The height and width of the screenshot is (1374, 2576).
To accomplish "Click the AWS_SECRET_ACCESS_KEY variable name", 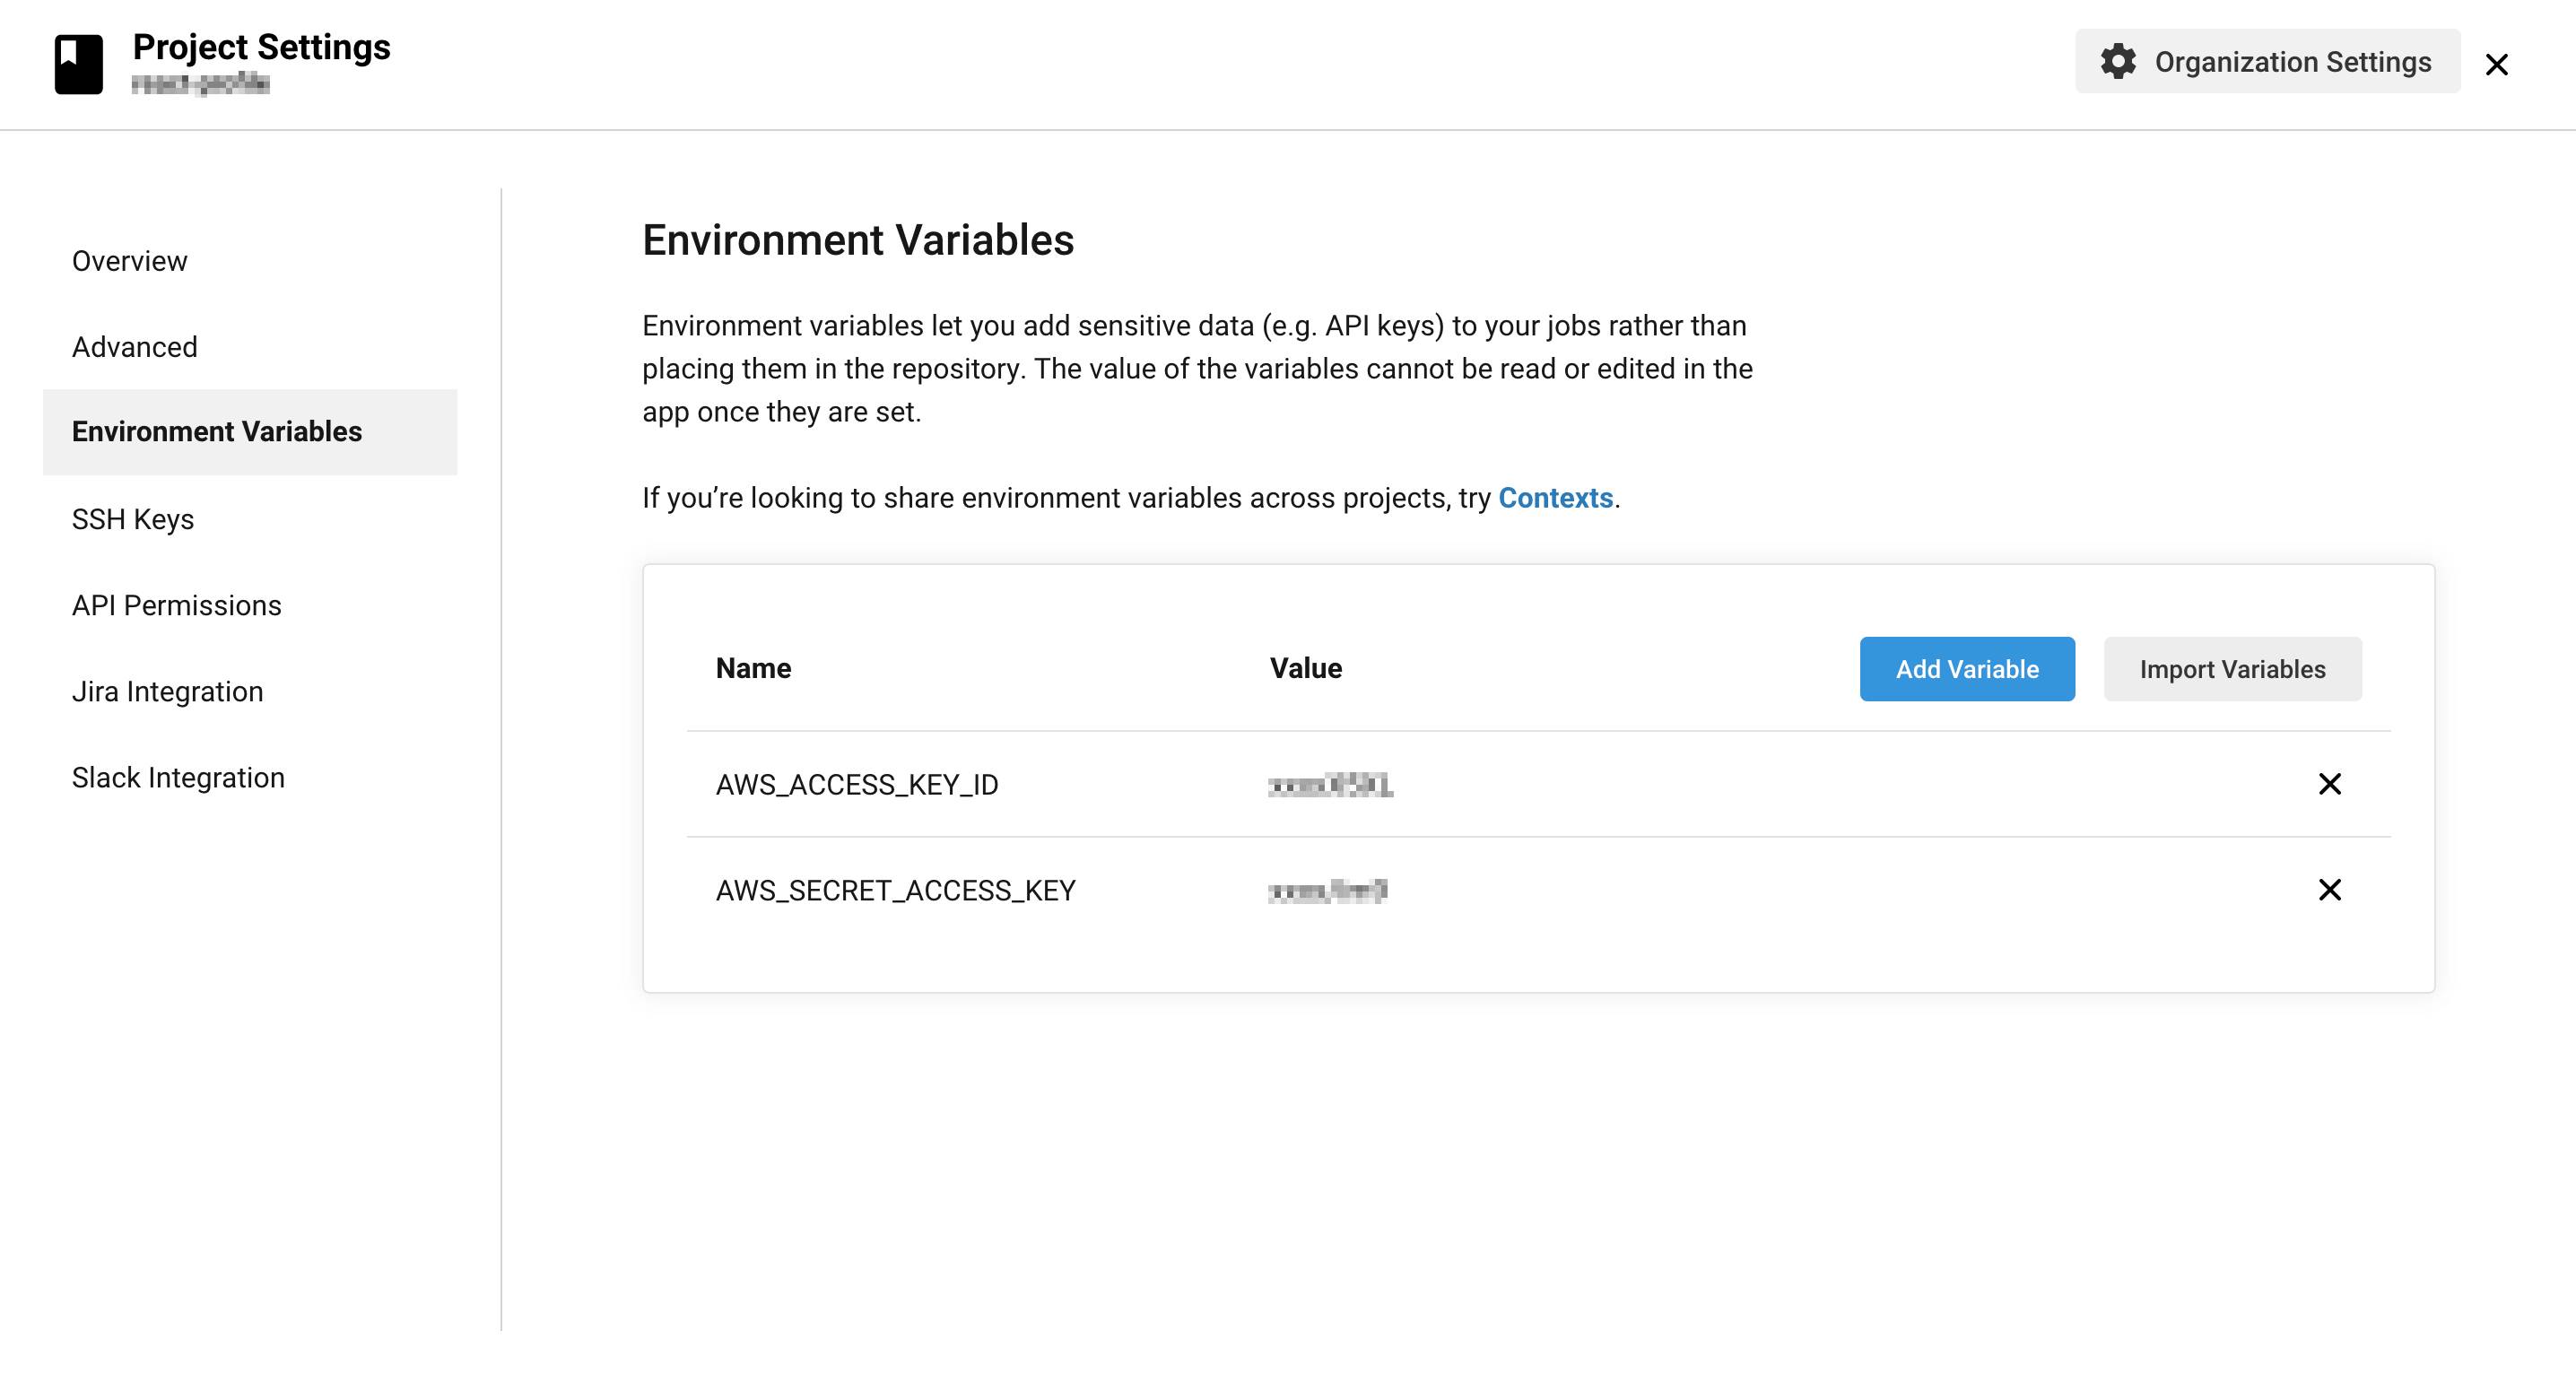I will coord(895,891).
